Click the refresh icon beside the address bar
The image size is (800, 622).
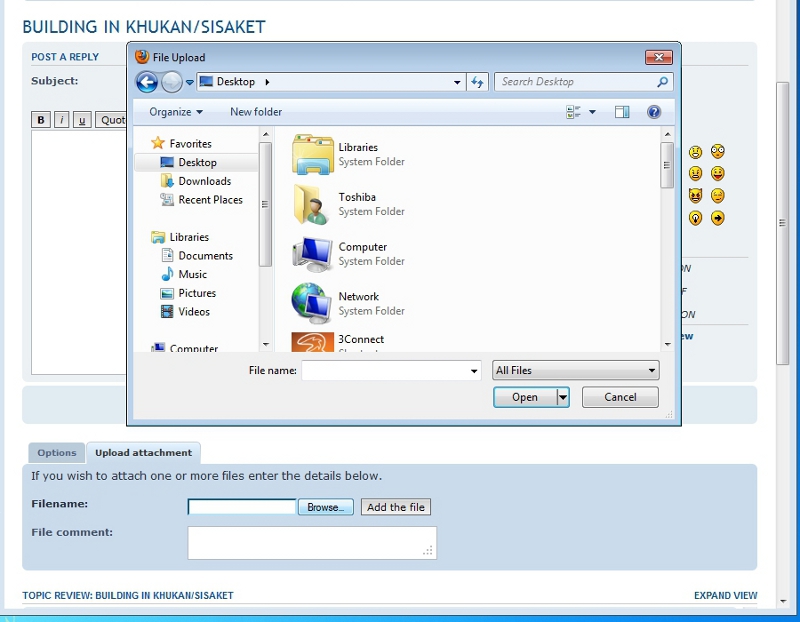(x=477, y=82)
